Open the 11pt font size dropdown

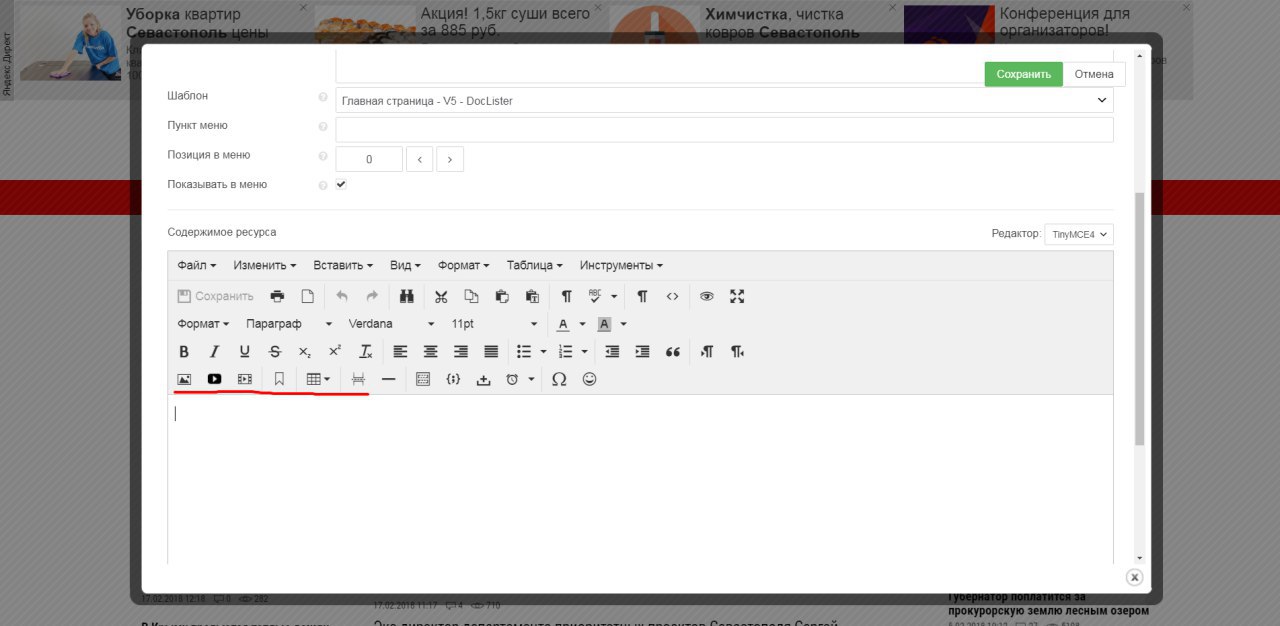494,324
